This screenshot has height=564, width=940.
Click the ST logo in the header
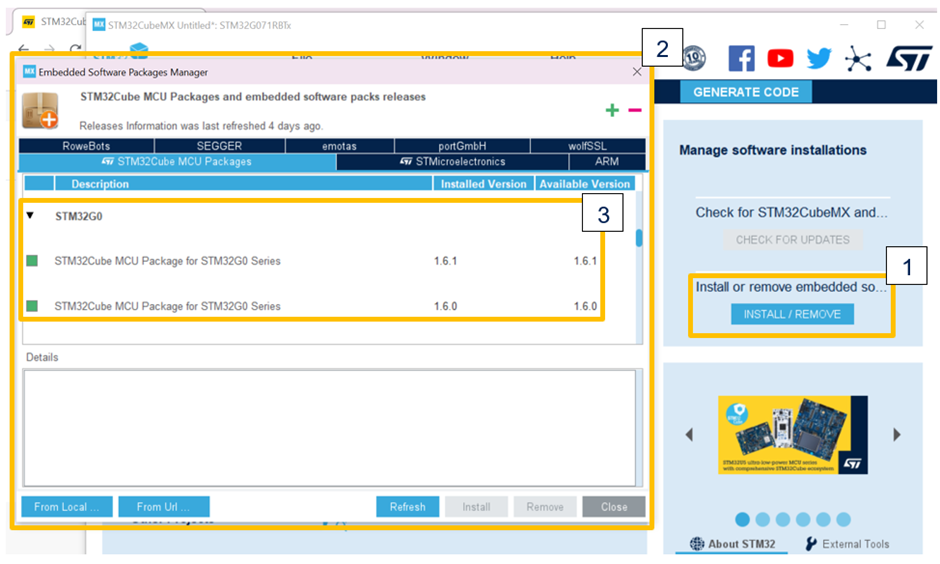(x=909, y=58)
